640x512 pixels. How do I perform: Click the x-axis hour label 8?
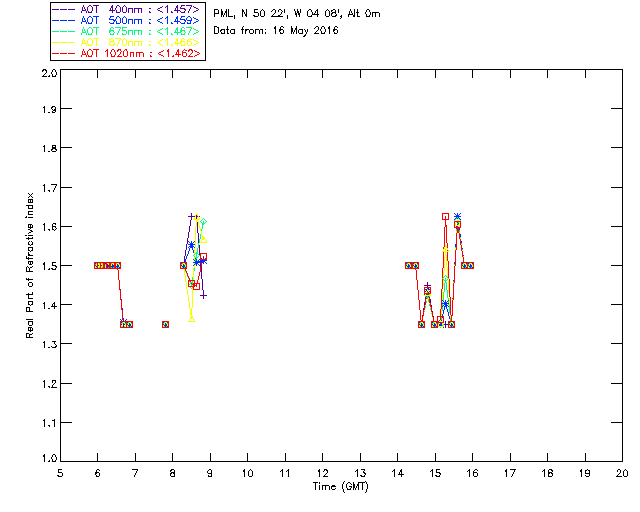173,473
